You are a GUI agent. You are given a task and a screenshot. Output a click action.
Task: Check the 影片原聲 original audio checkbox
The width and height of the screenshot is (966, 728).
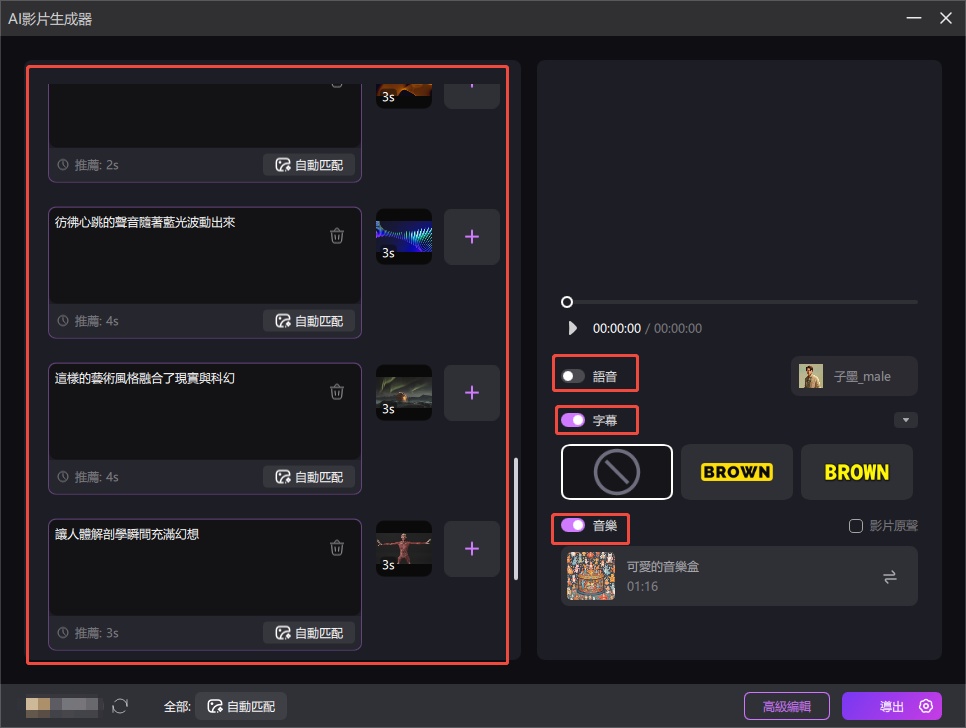(x=856, y=525)
